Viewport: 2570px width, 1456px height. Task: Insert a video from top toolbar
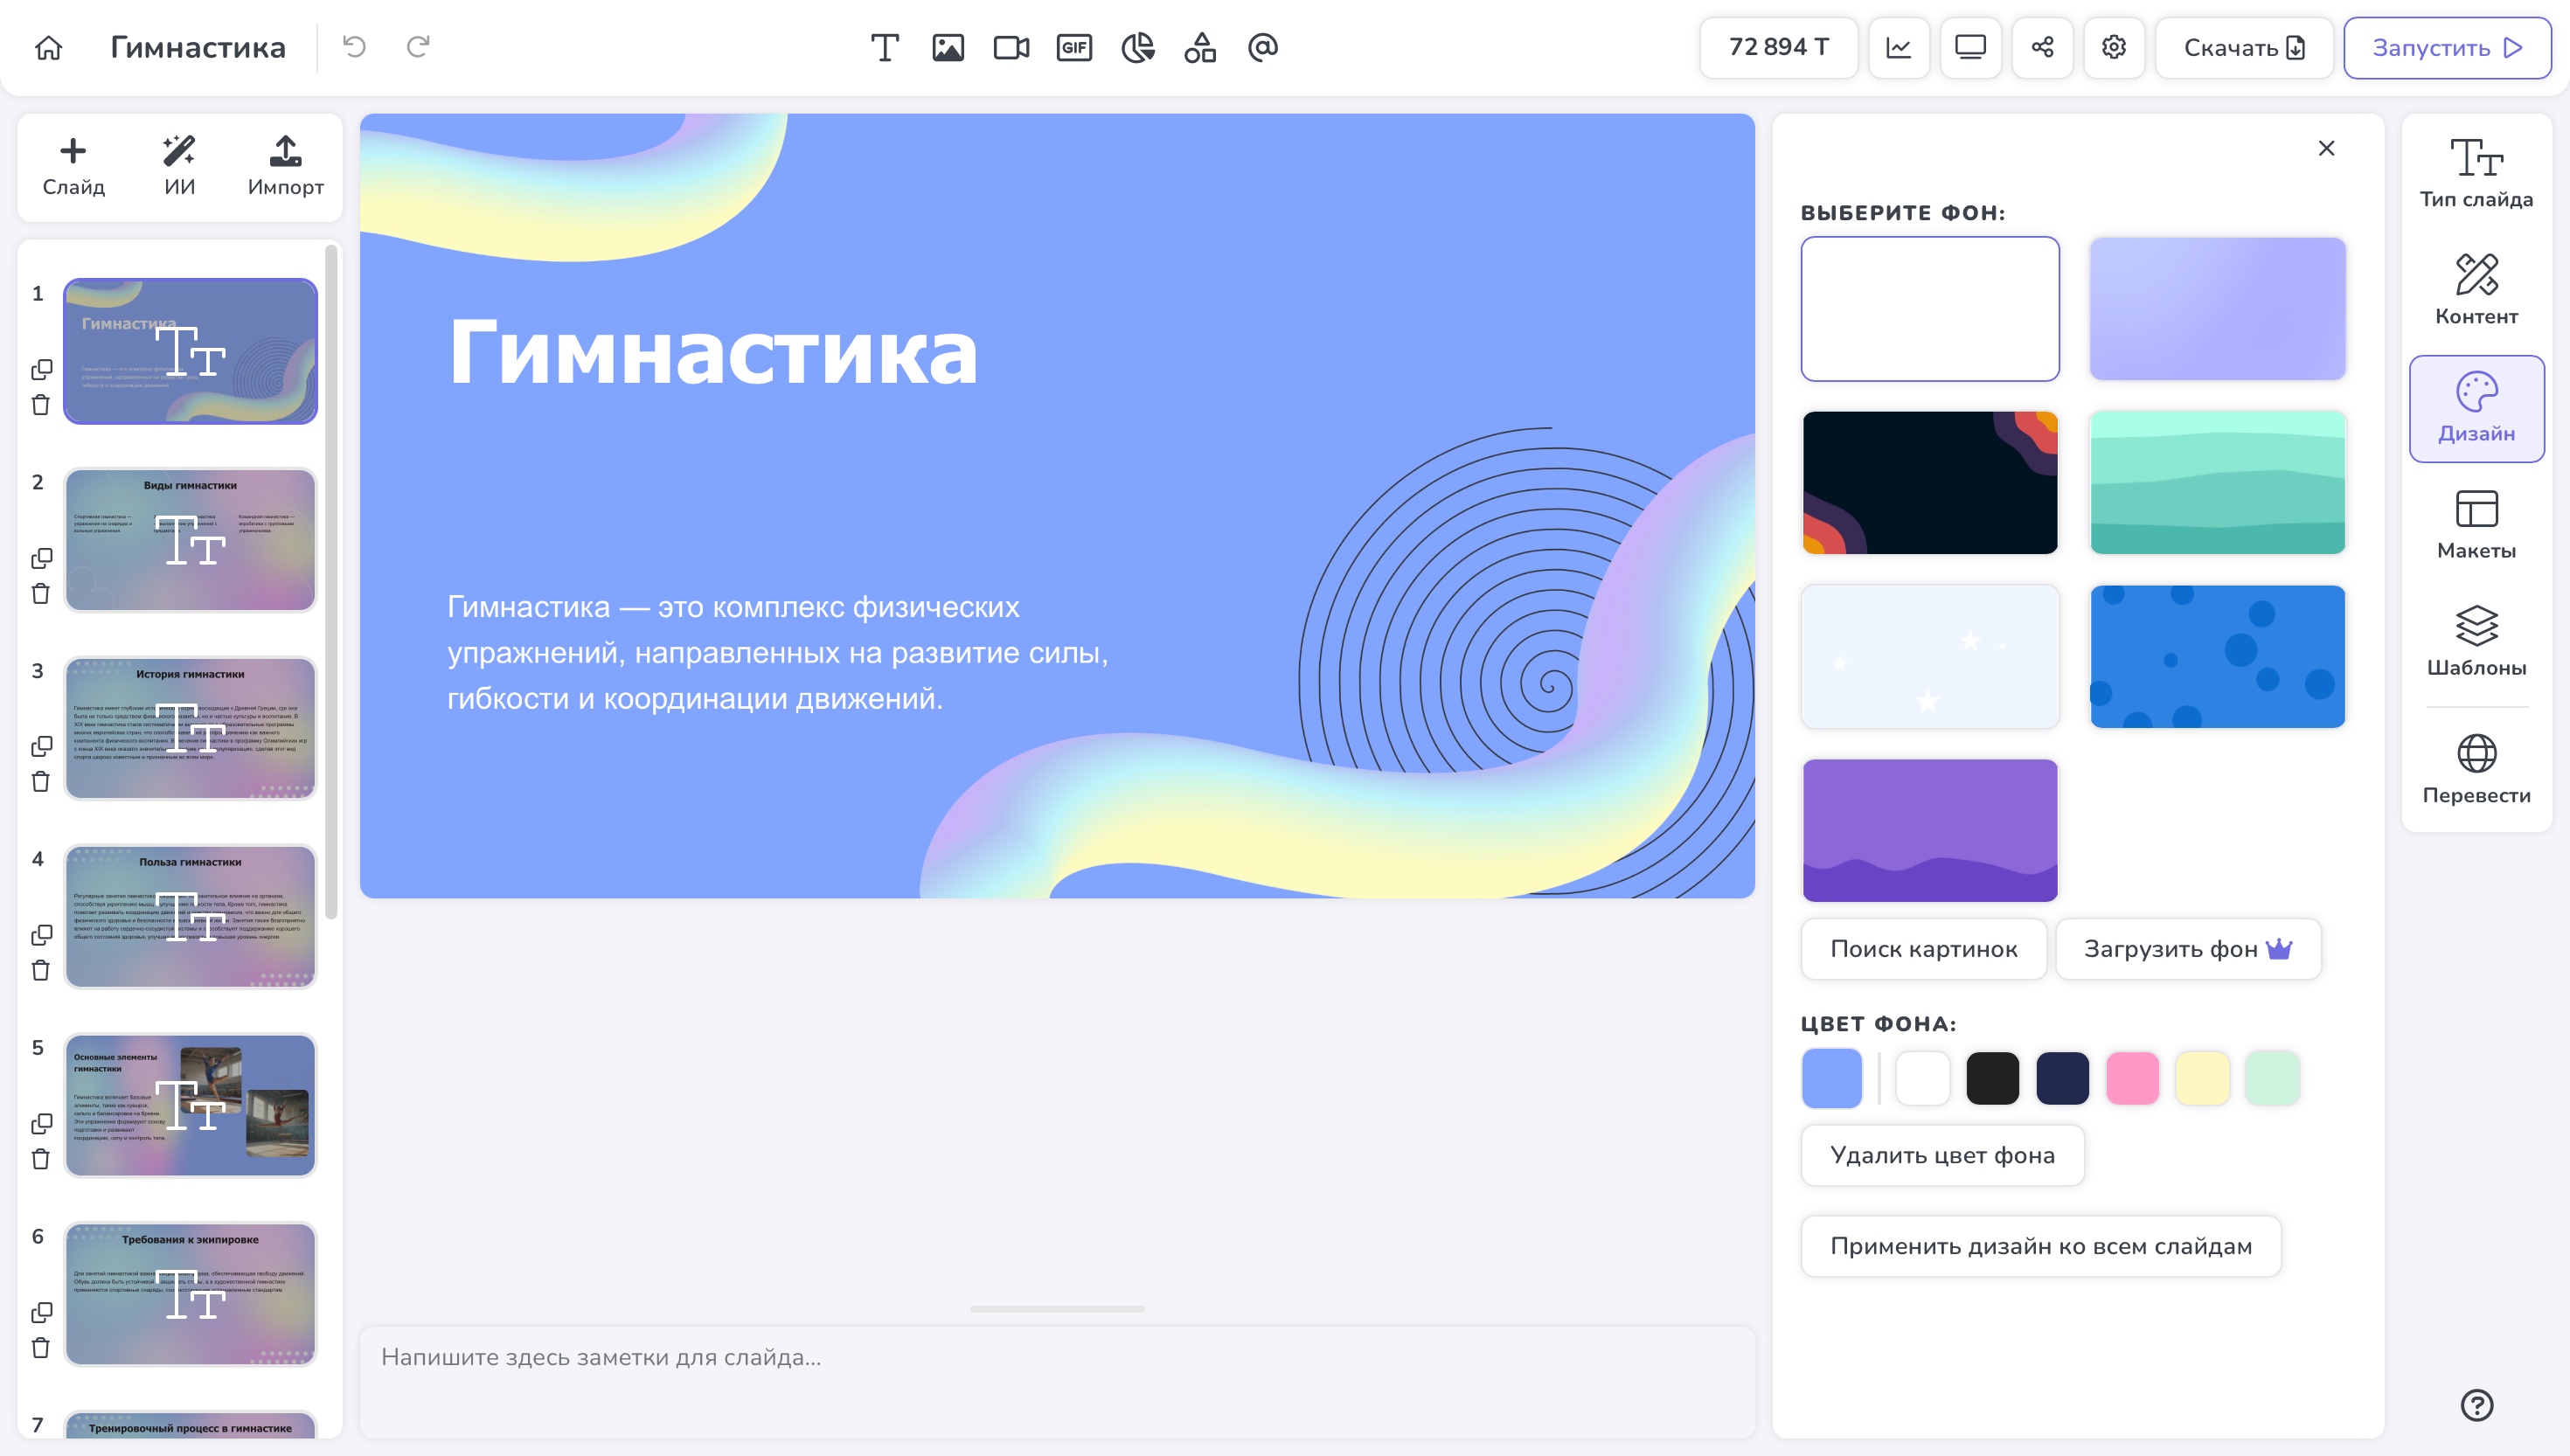[1011, 47]
